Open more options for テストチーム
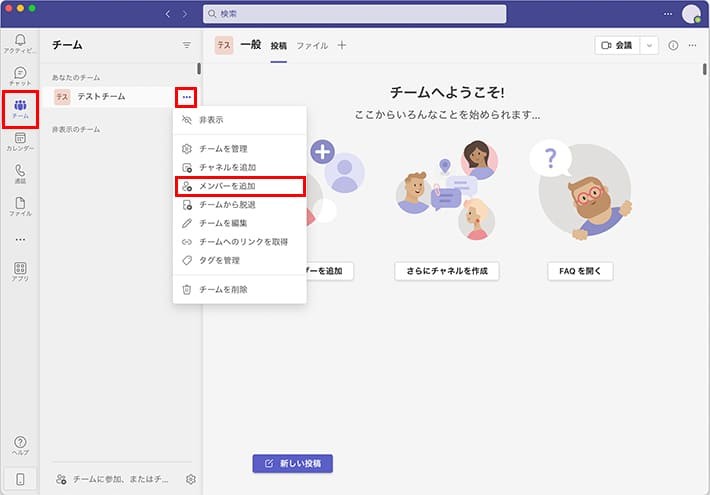 [187, 97]
